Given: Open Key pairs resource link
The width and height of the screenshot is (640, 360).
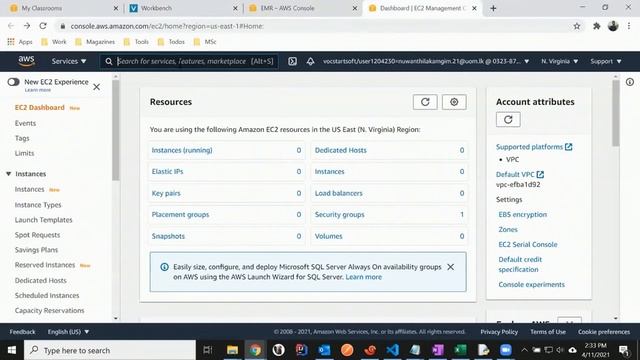Looking at the screenshot, I should 166,193.
